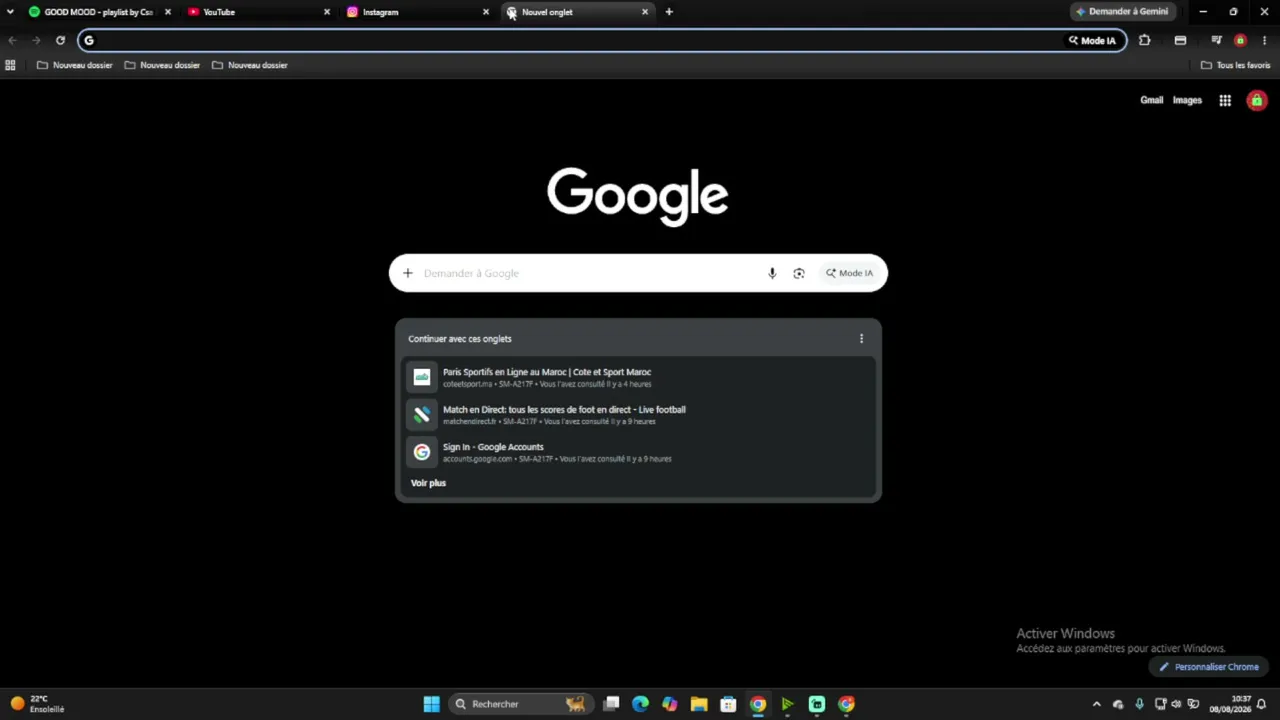Viewport: 1280px width, 720px height.
Task: Close the GOOD MOOD playlist tab
Action: [168, 12]
